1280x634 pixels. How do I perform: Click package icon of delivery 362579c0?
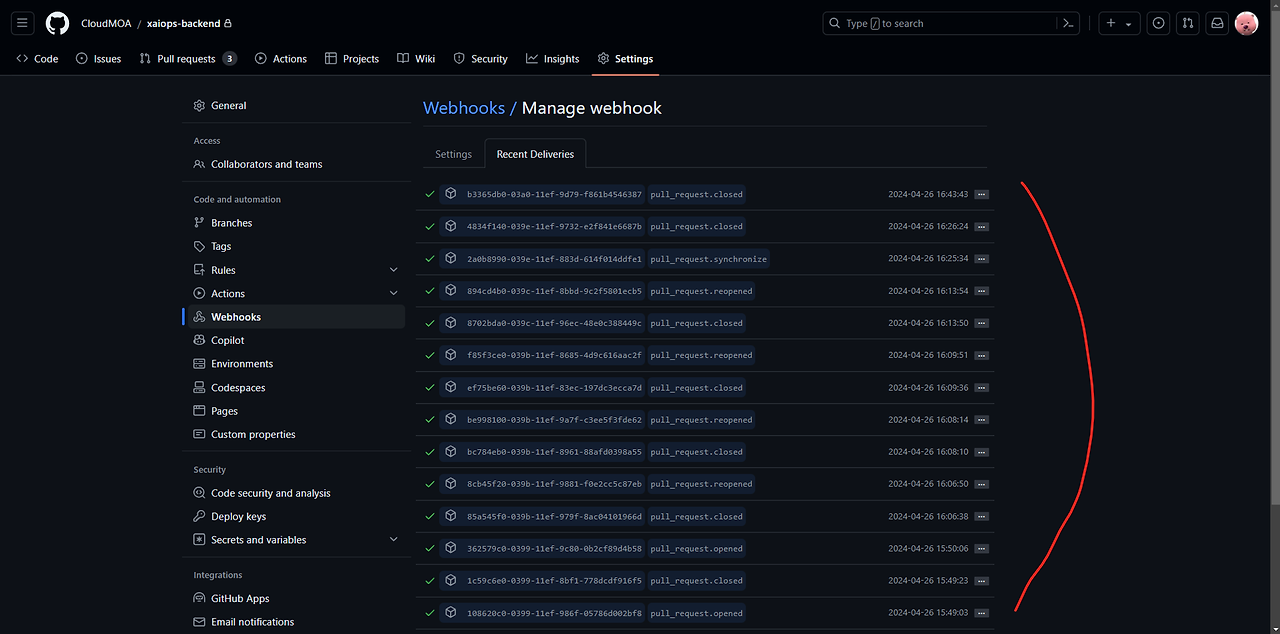tap(451, 548)
